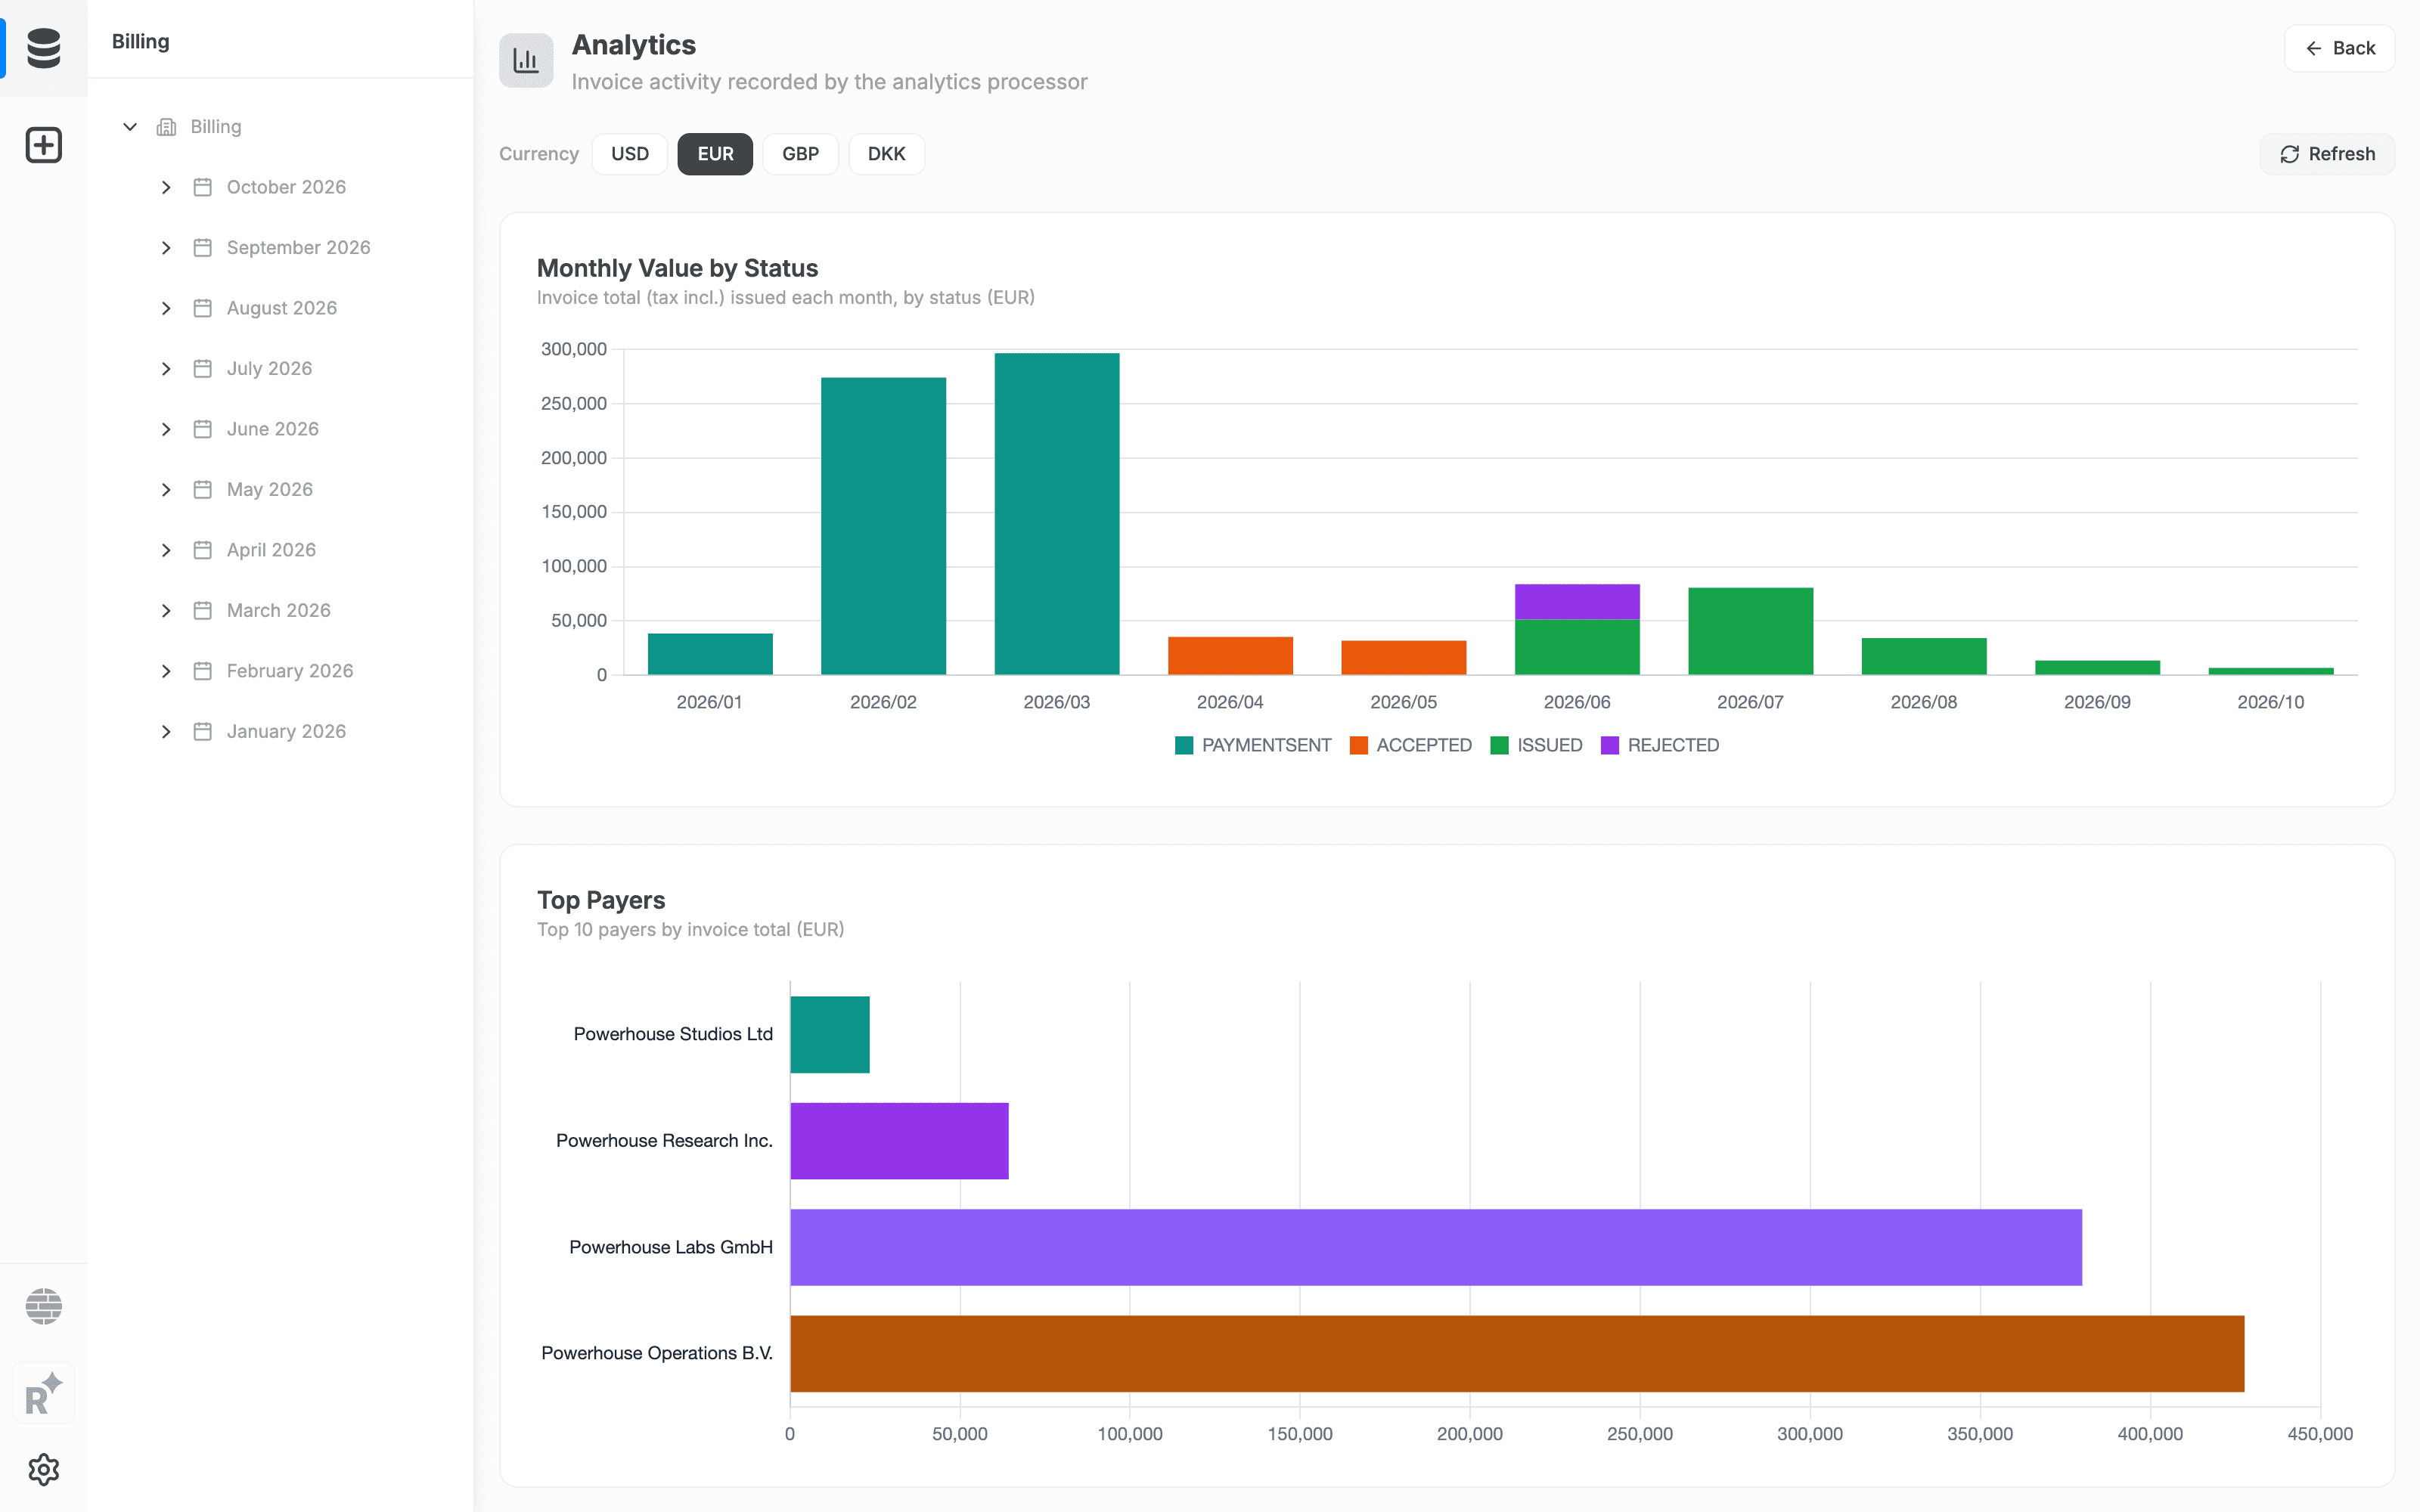Expand the March 2026 folder
The image size is (2420, 1512).
pyautogui.click(x=166, y=611)
